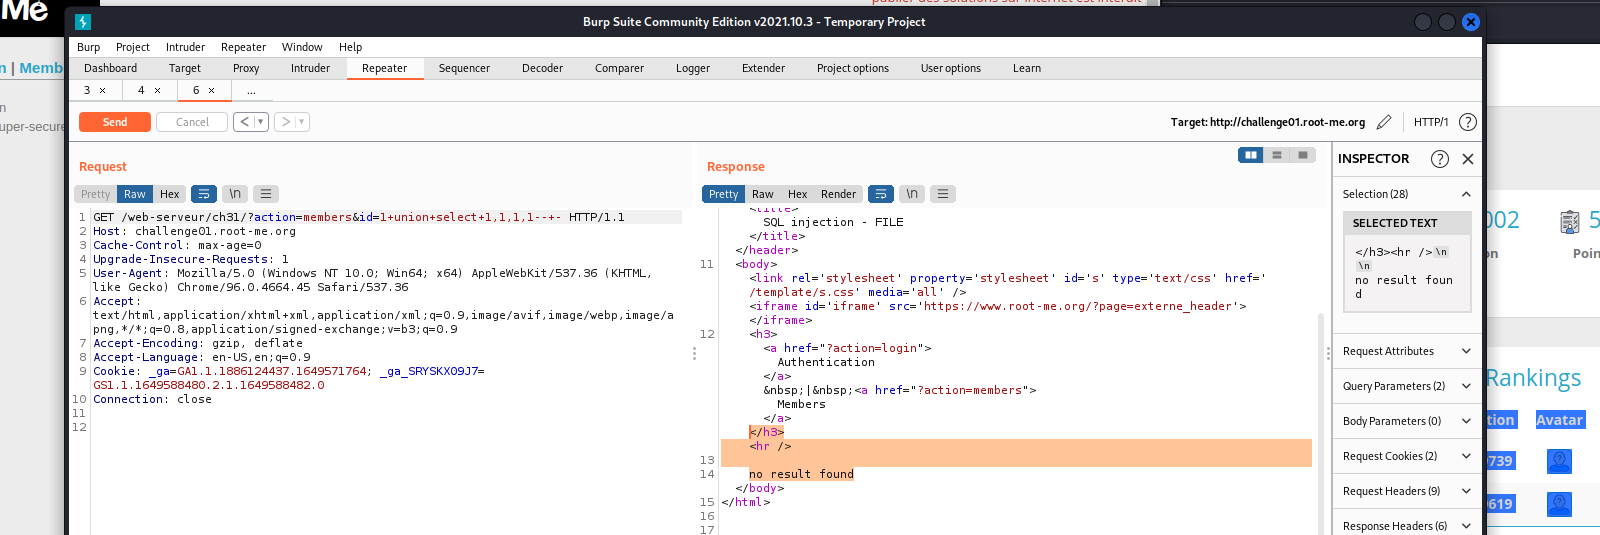Expand Request Cookies (2) section
1600x535 pixels.
click(x=1466, y=456)
